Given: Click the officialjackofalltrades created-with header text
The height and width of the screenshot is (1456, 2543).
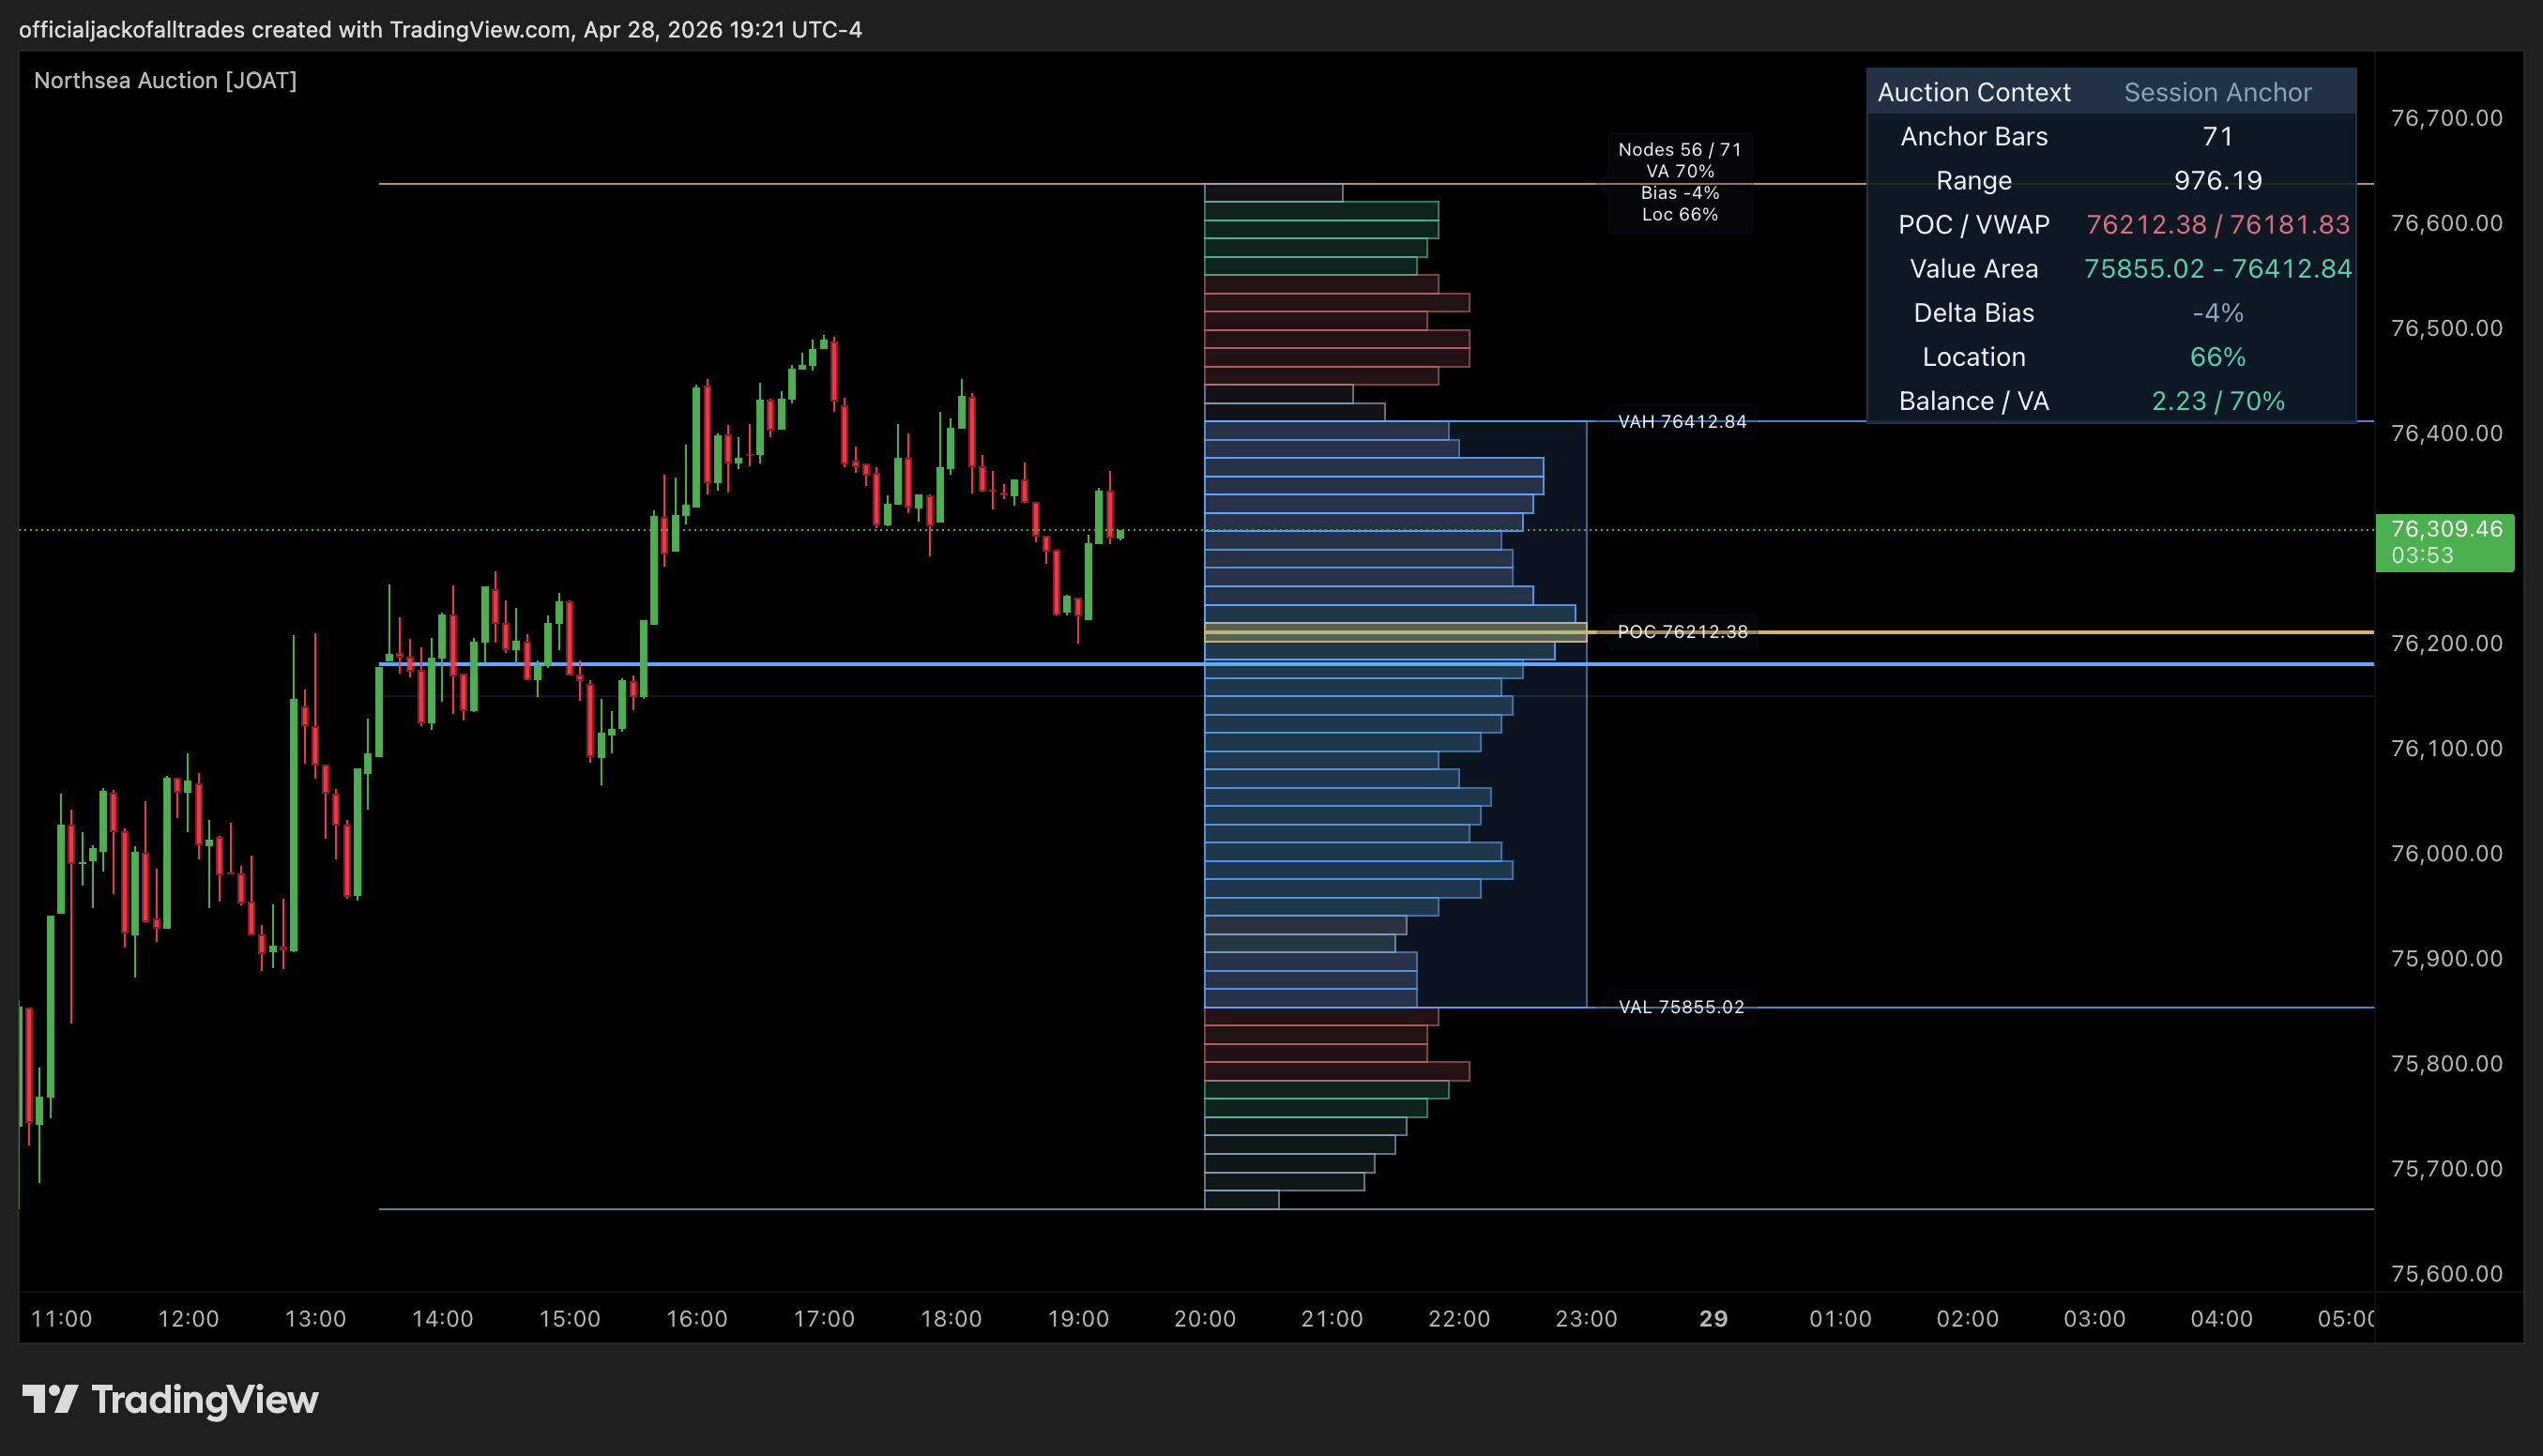Looking at the screenshot, I should click(440, 29).
